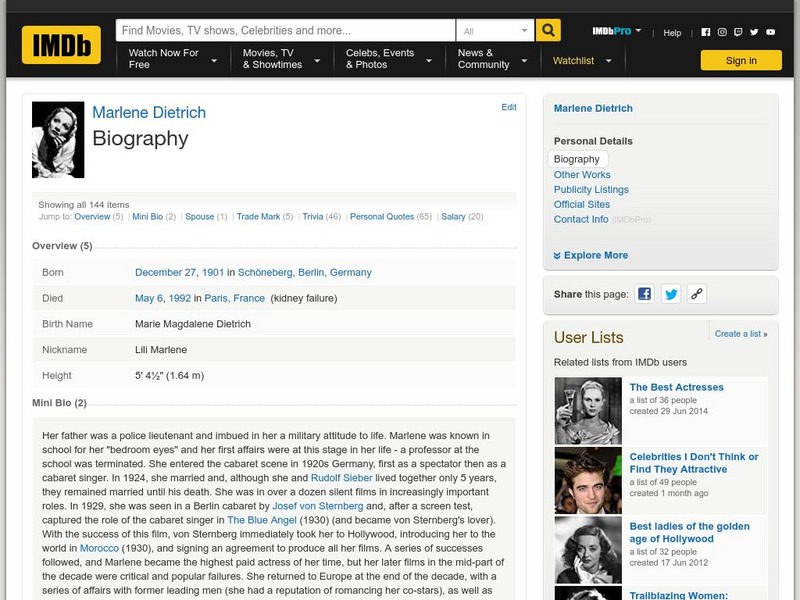Screen dimensions: 800x600
Task: Click the Twitter icon in the header
Action: tap(754, 32)
